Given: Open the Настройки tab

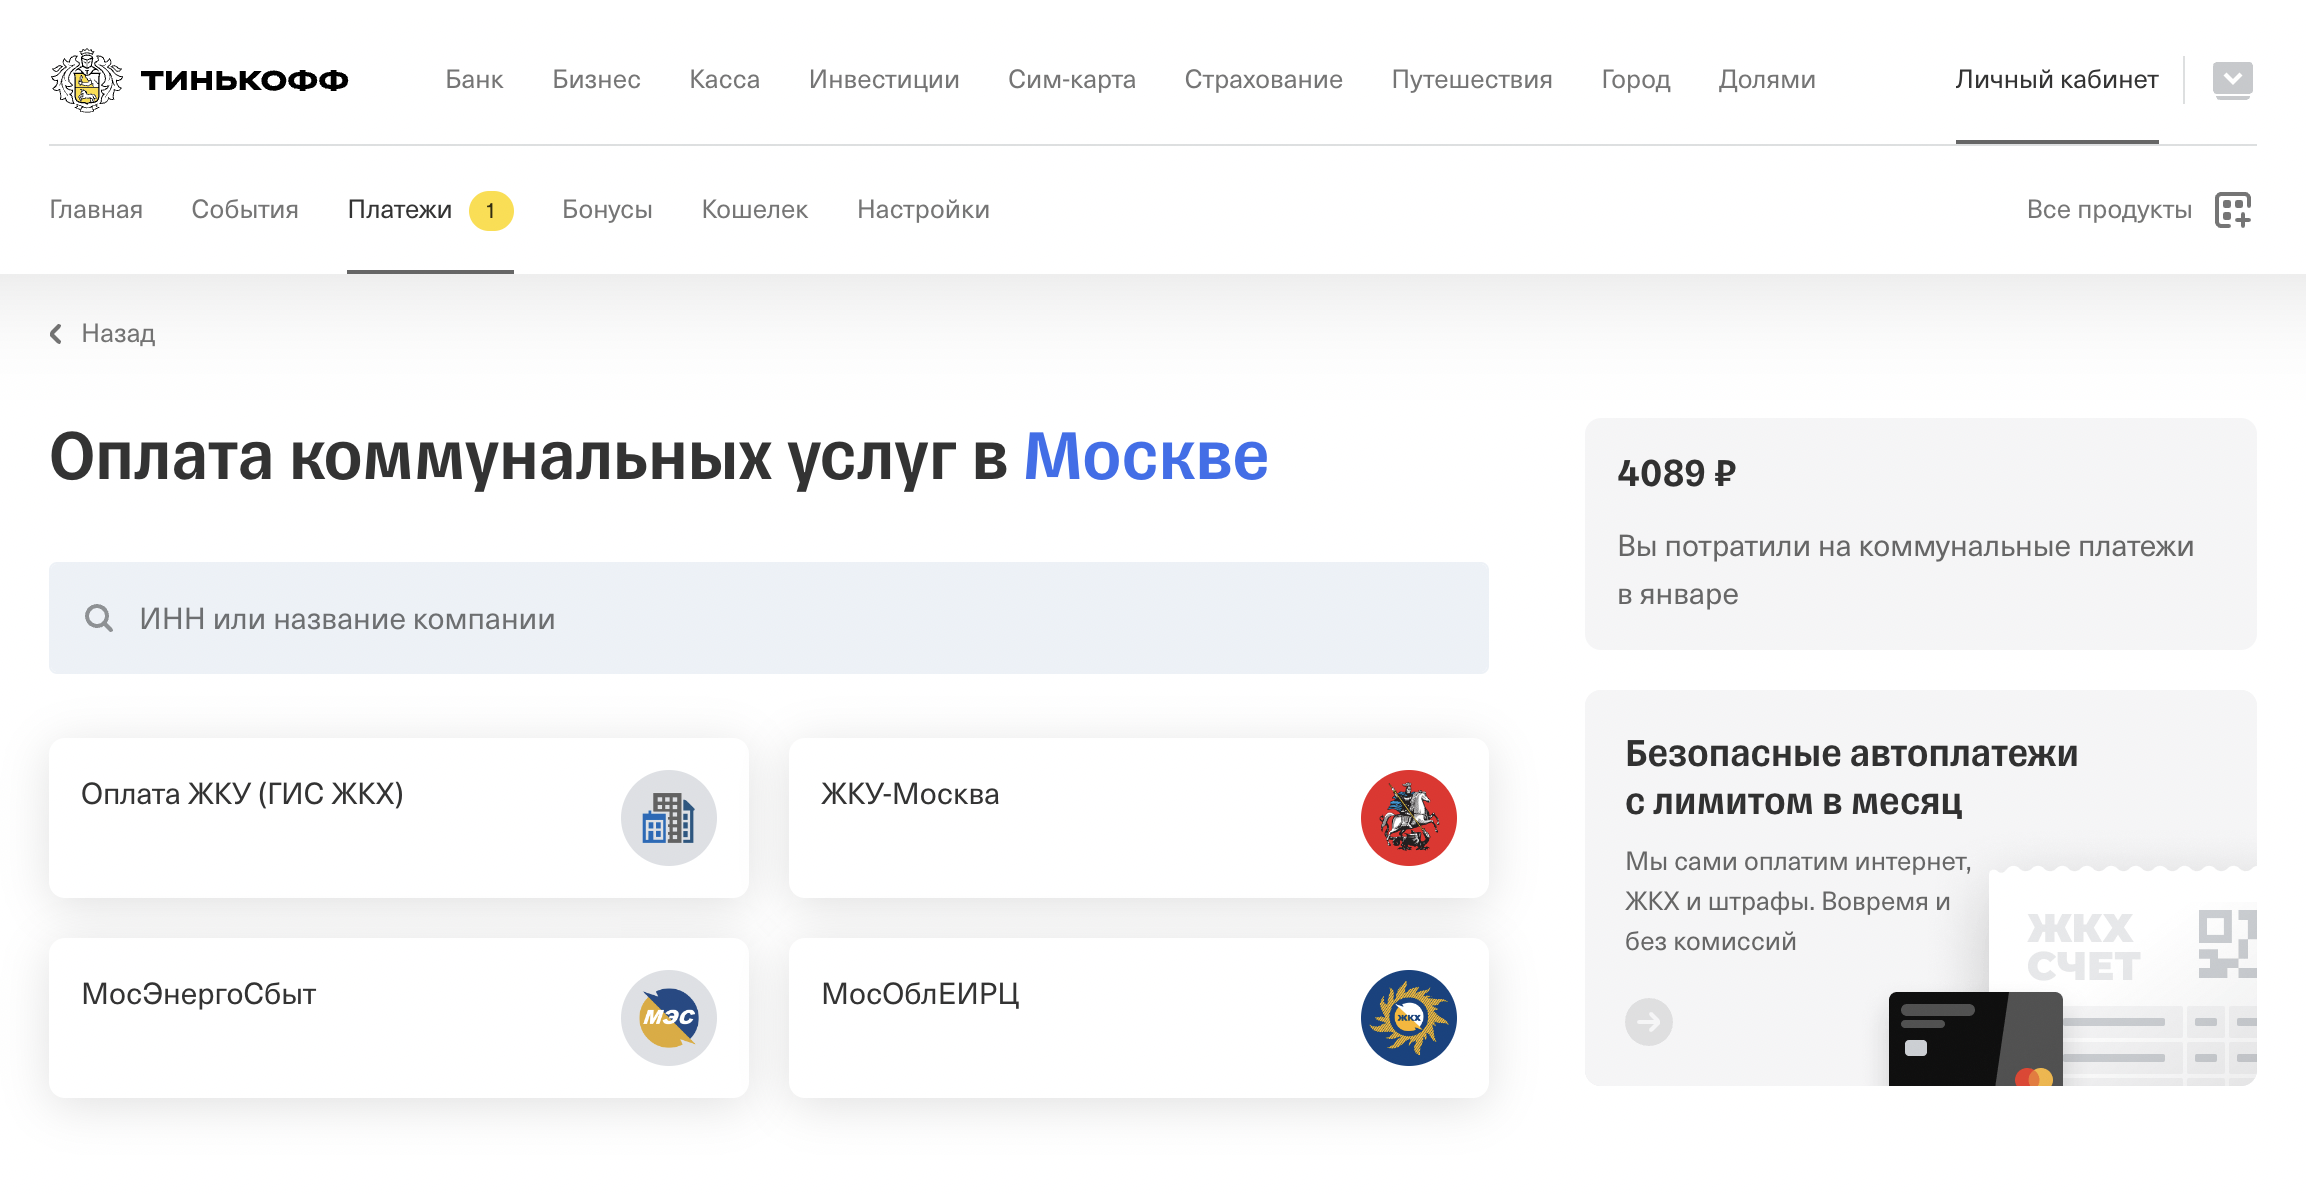Looking at the screenshot, I should 923,210.
